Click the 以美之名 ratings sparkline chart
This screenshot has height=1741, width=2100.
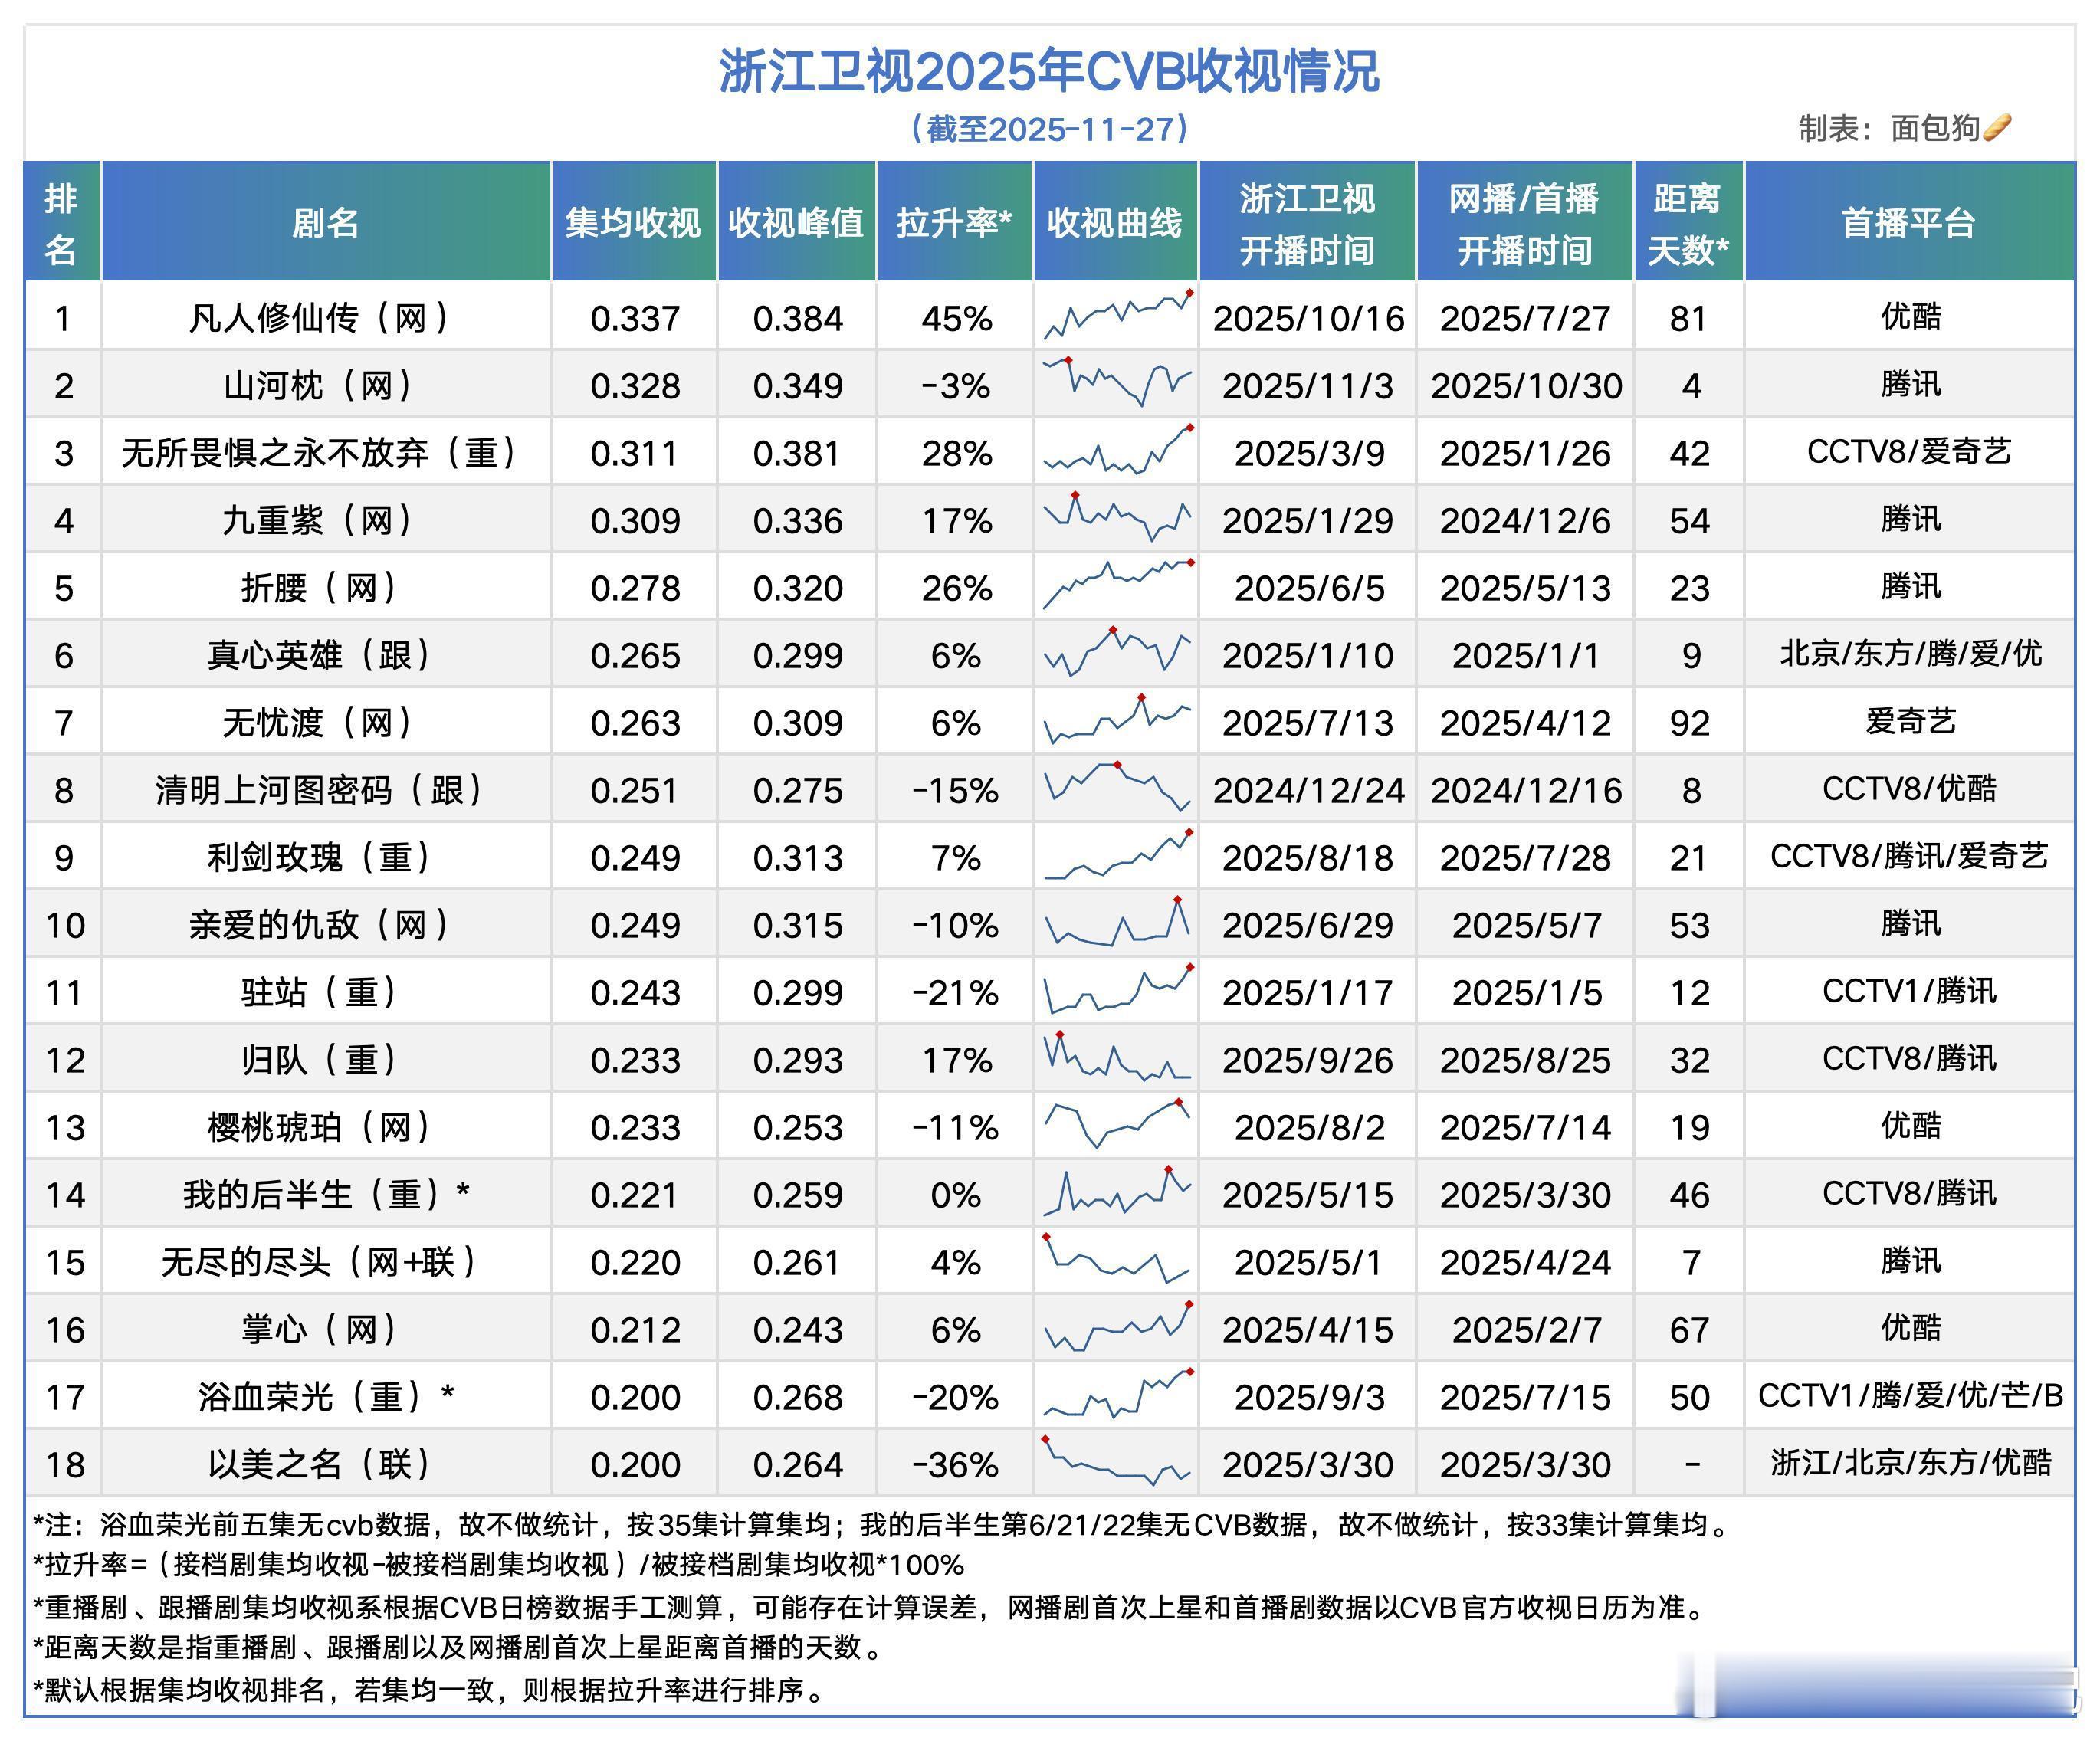click(x=1116, y=1462)
